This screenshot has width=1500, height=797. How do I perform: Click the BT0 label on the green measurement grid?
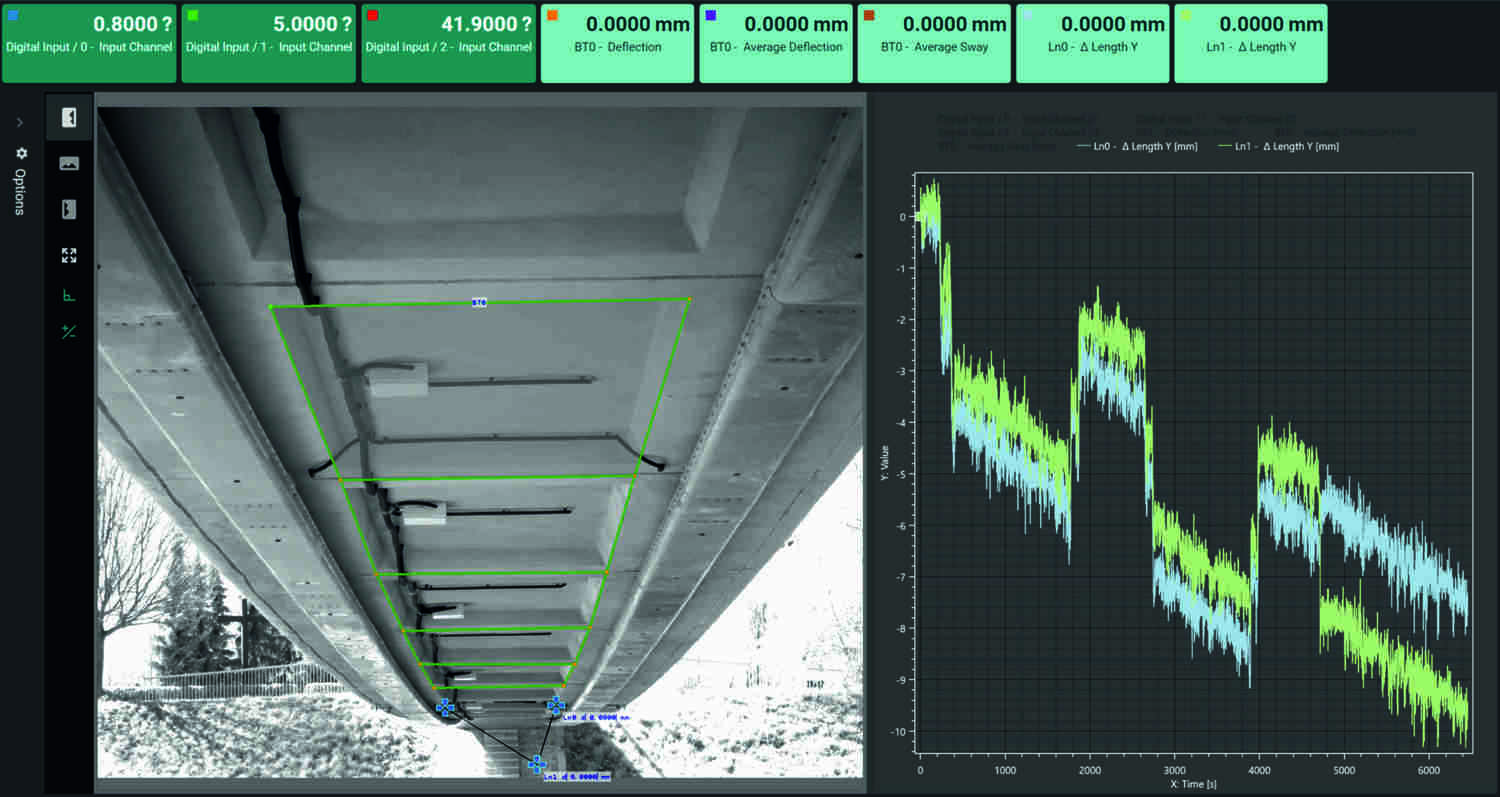click(x=479, y=301)
